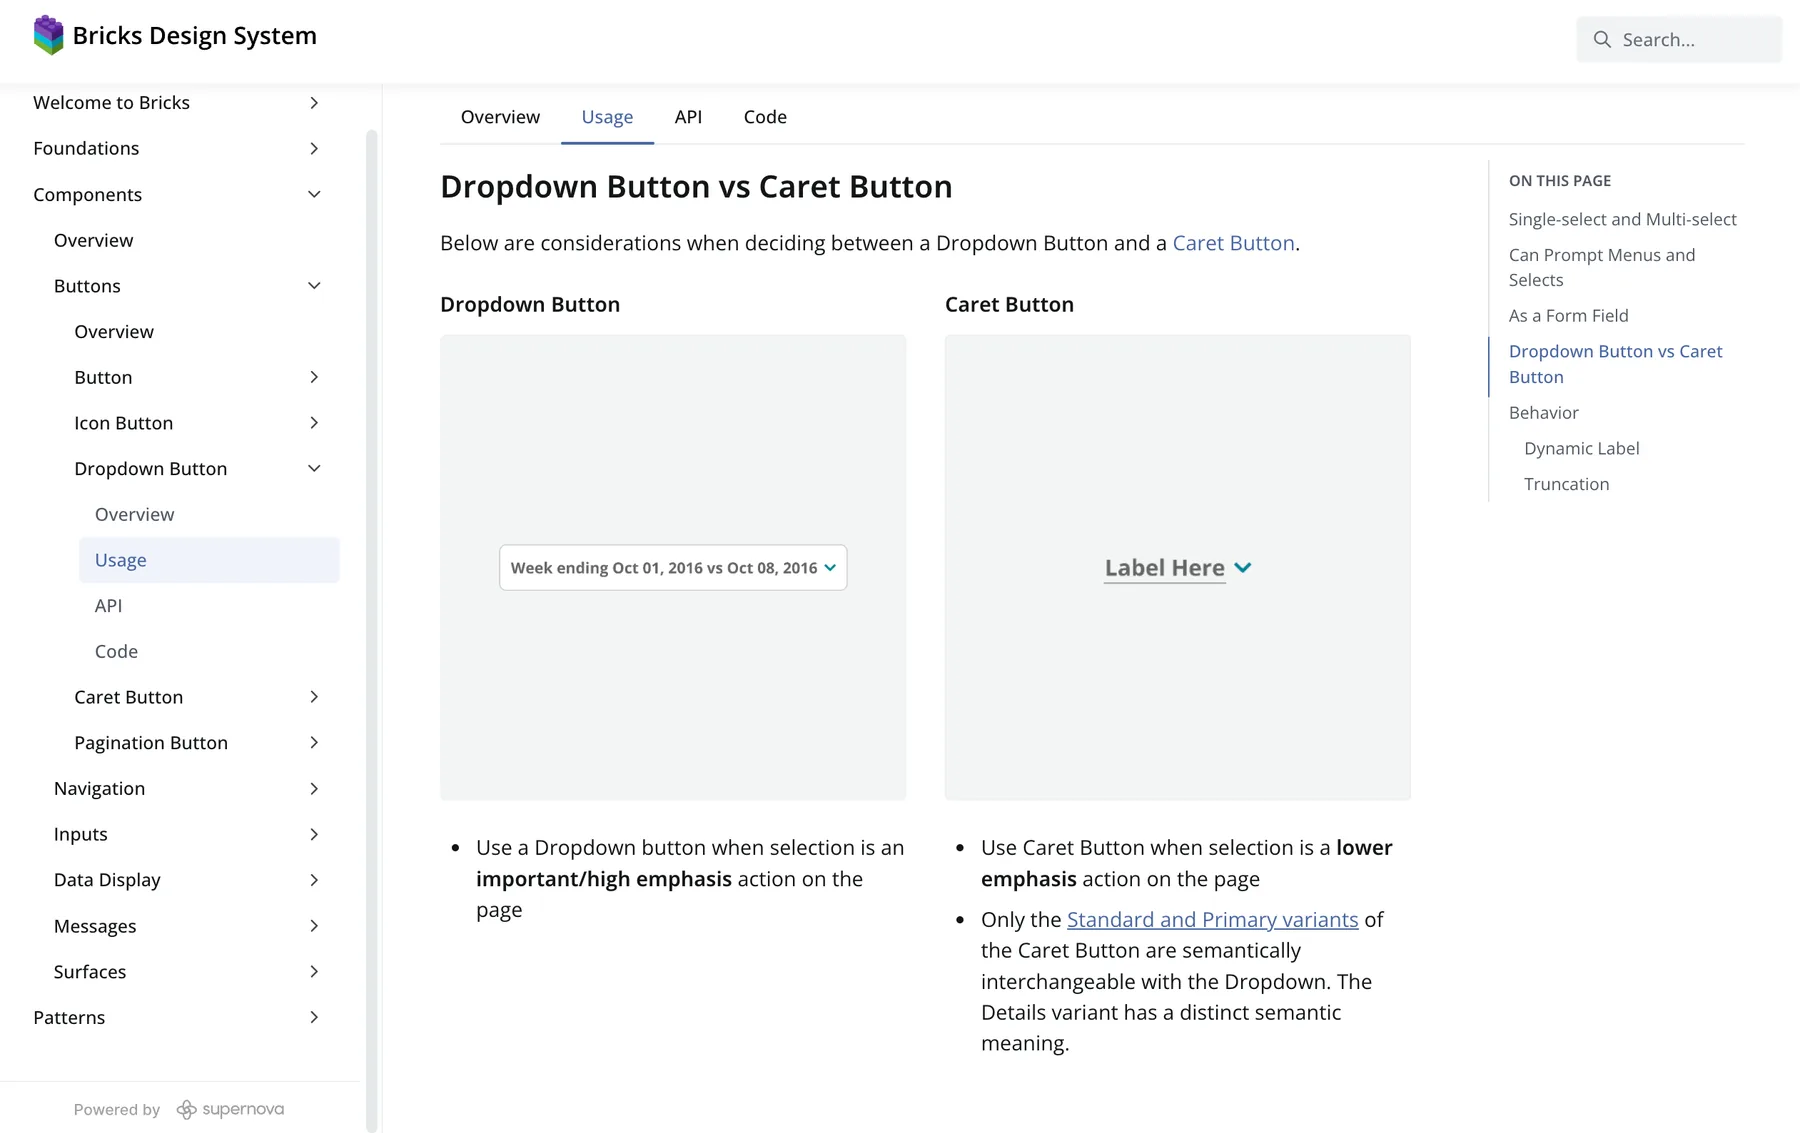
Task: Select Usage under Dropdown Button sidebar
Action: click(209, 560)
